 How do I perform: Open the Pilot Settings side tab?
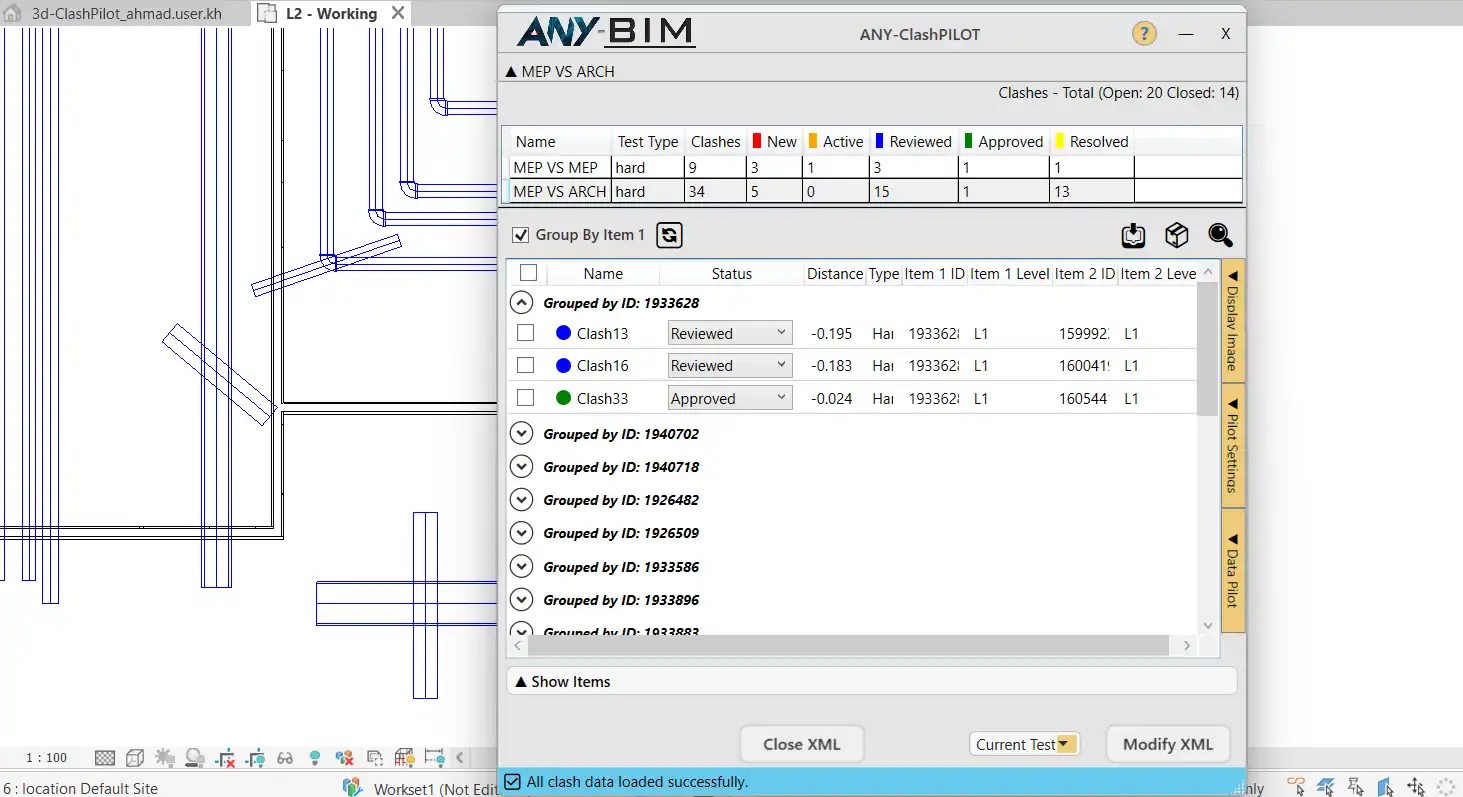pyautogui.click(x=1233, y=446)
